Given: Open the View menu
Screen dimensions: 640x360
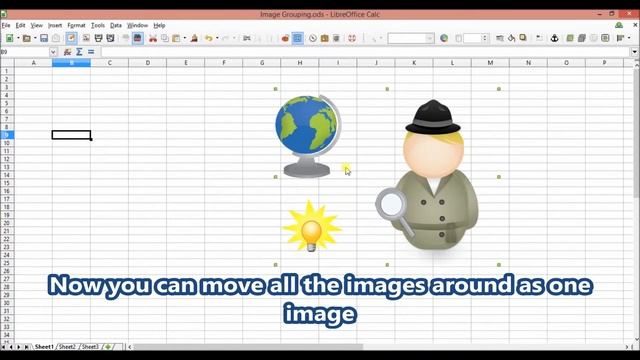Looking at the screenshot, I should pyautogui.click(x=36, y=25).
